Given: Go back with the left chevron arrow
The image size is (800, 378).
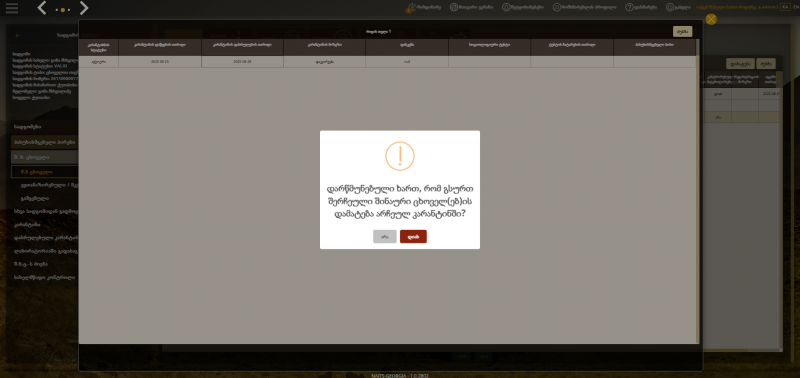Looking at the screenshot, I should coord(42,8).
